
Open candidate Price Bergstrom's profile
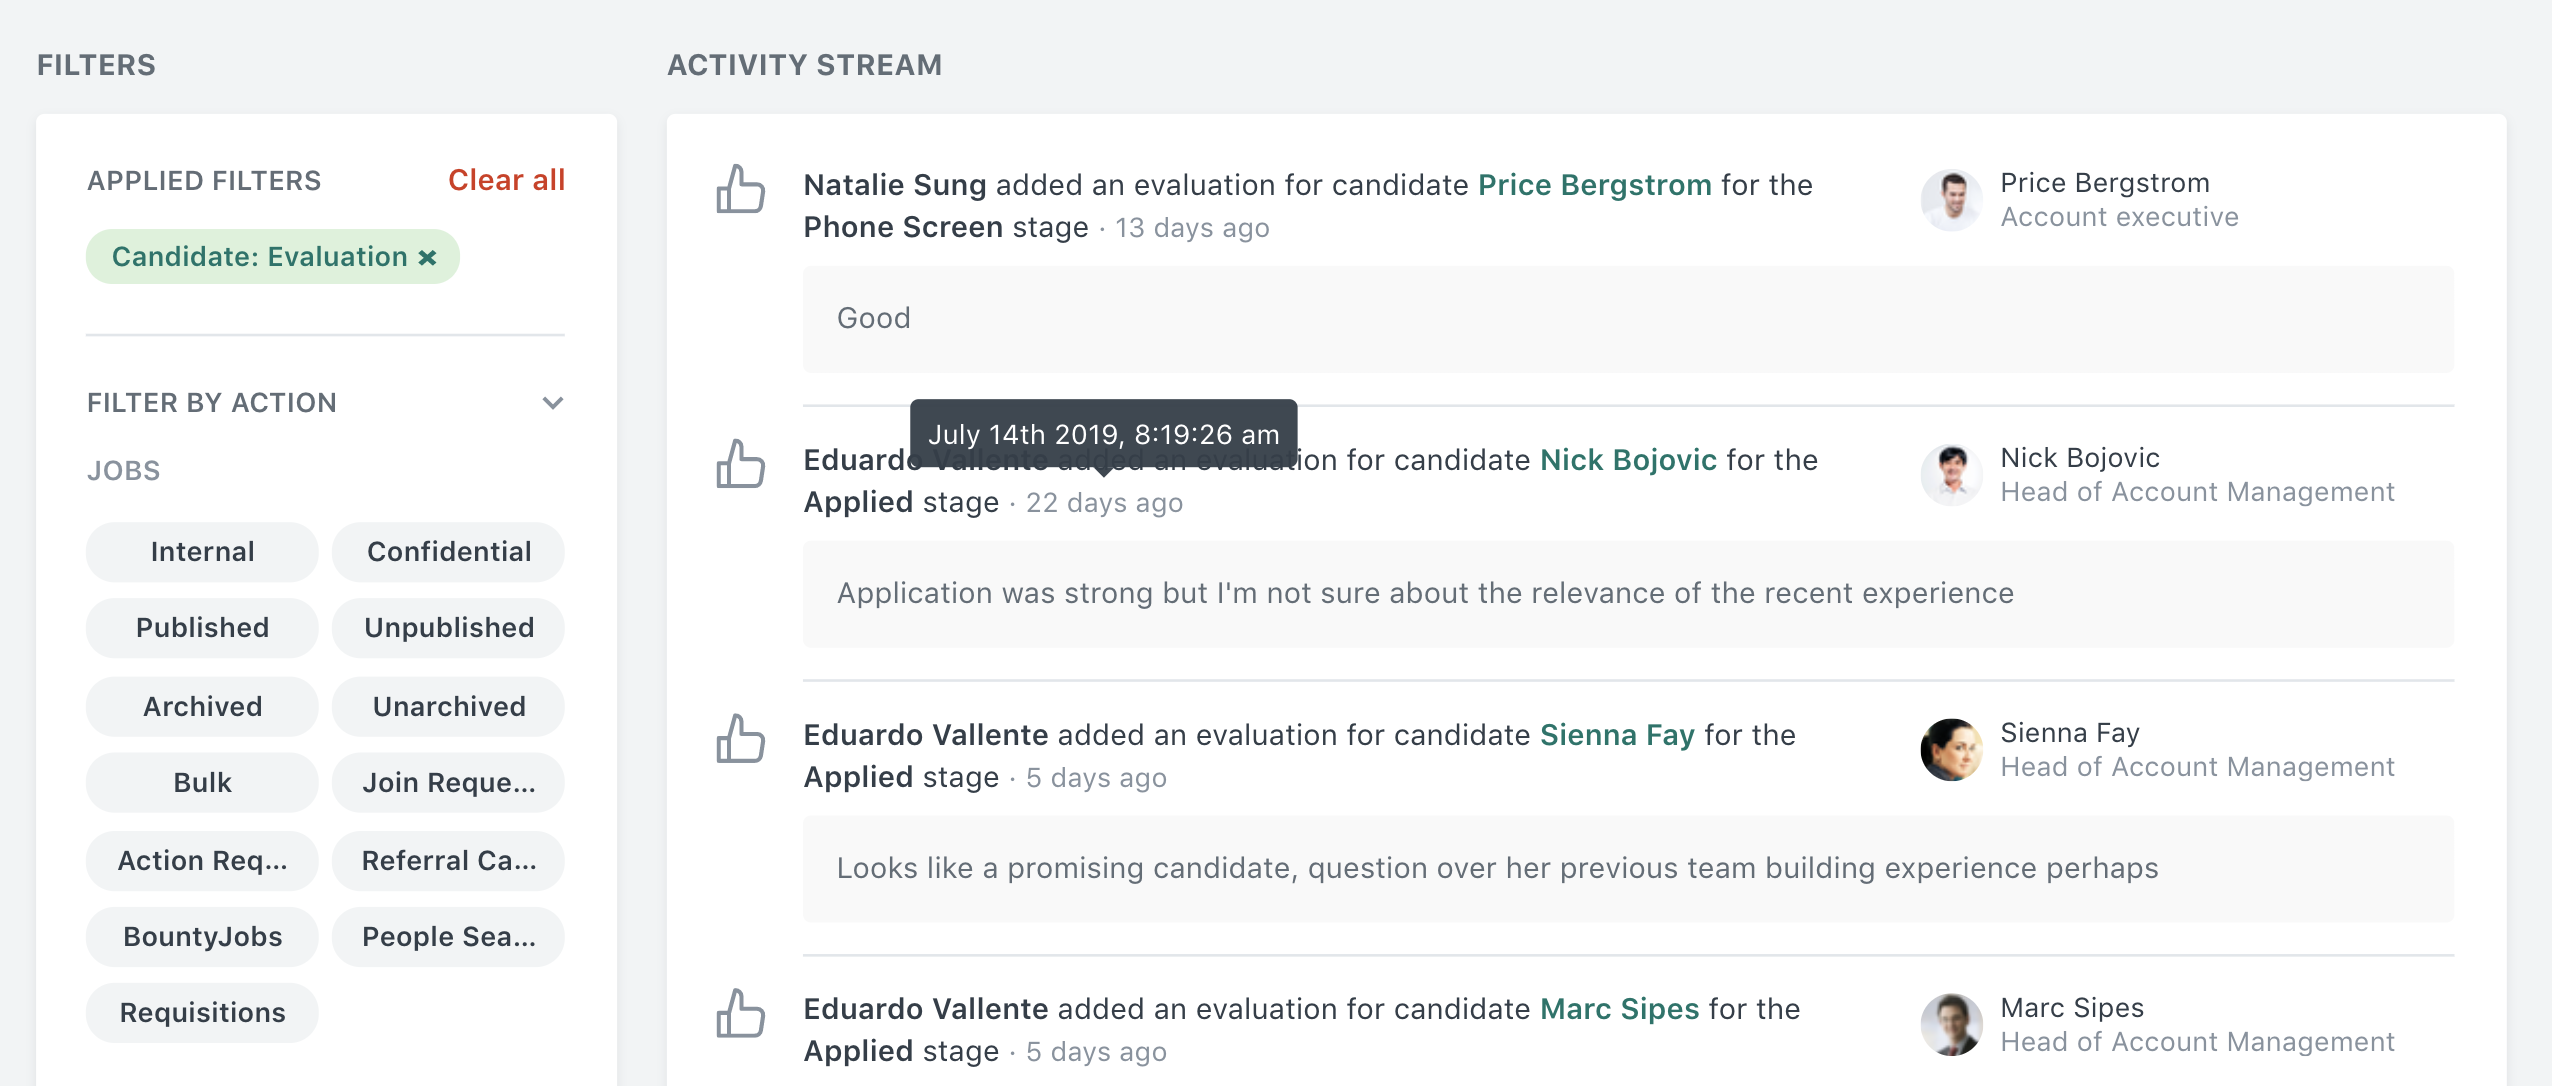pos(1594,185)
